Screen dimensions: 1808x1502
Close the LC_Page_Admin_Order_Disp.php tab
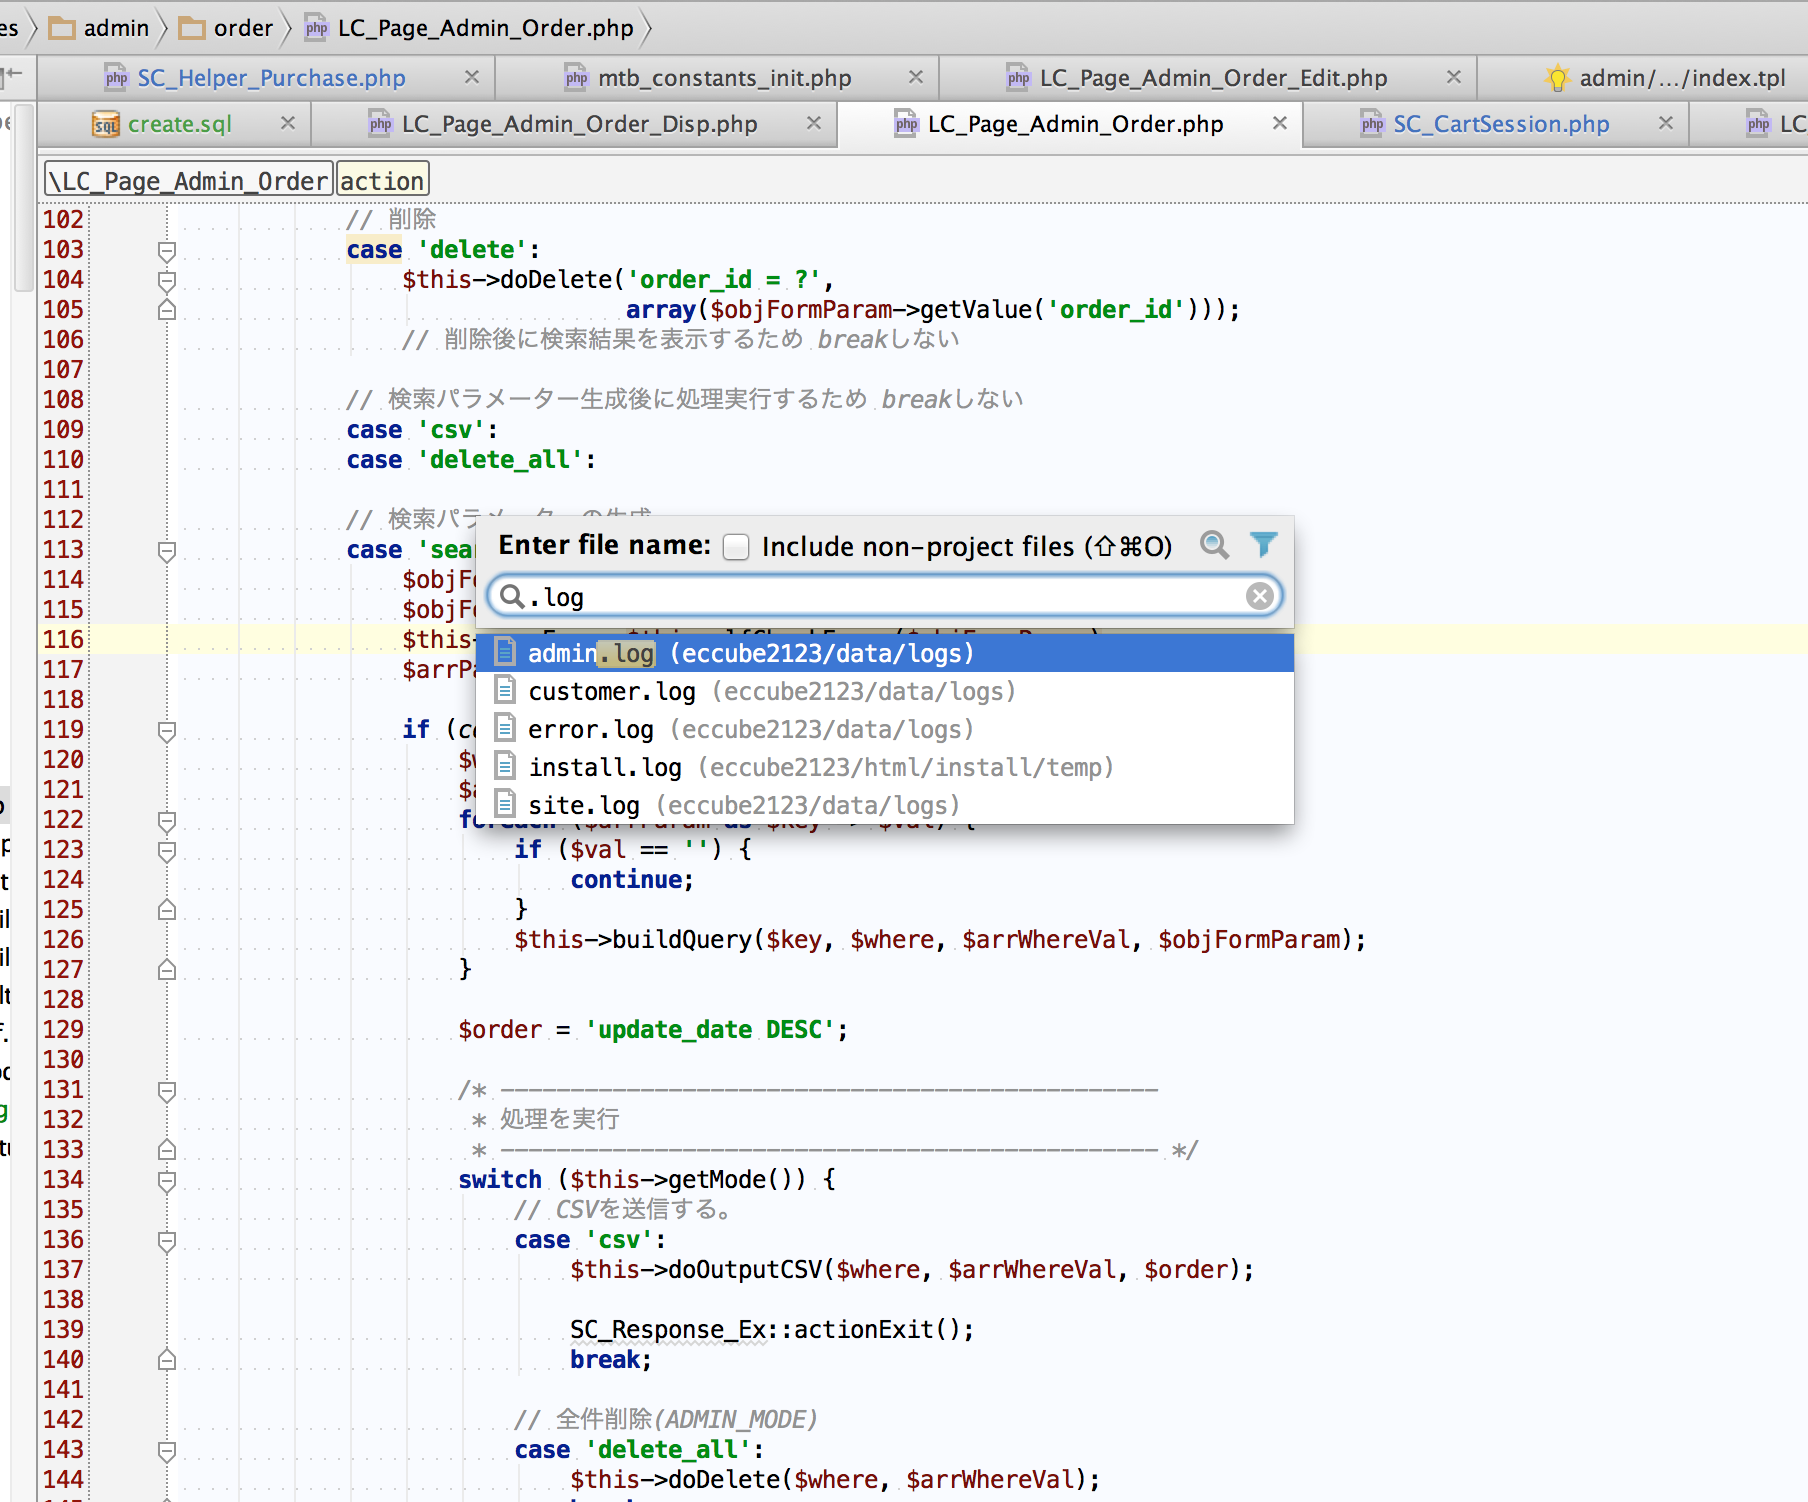pyautogui.click(x=814, y=123)
